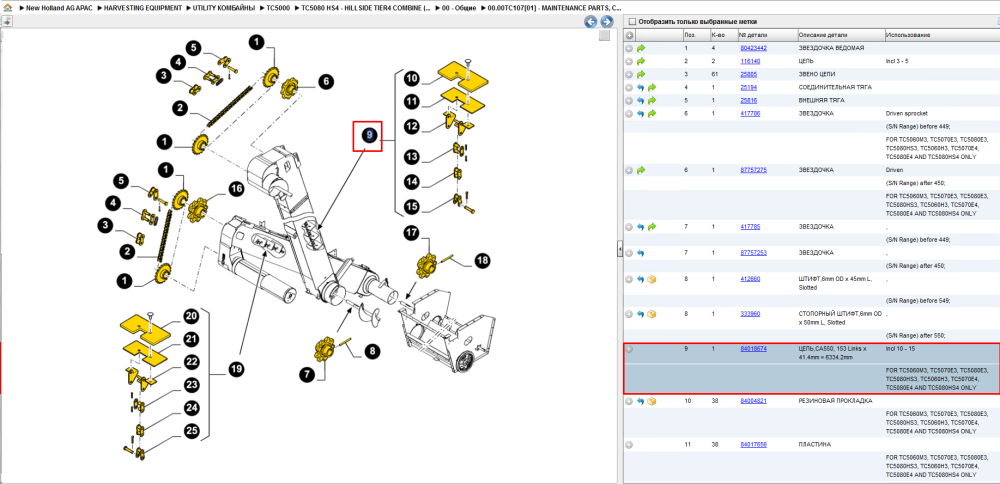Screen dimensions: 1000x484
Task: Open 'UTILITY КОМБАЙНЫ' breadcrumb
Action: (223, 8)
